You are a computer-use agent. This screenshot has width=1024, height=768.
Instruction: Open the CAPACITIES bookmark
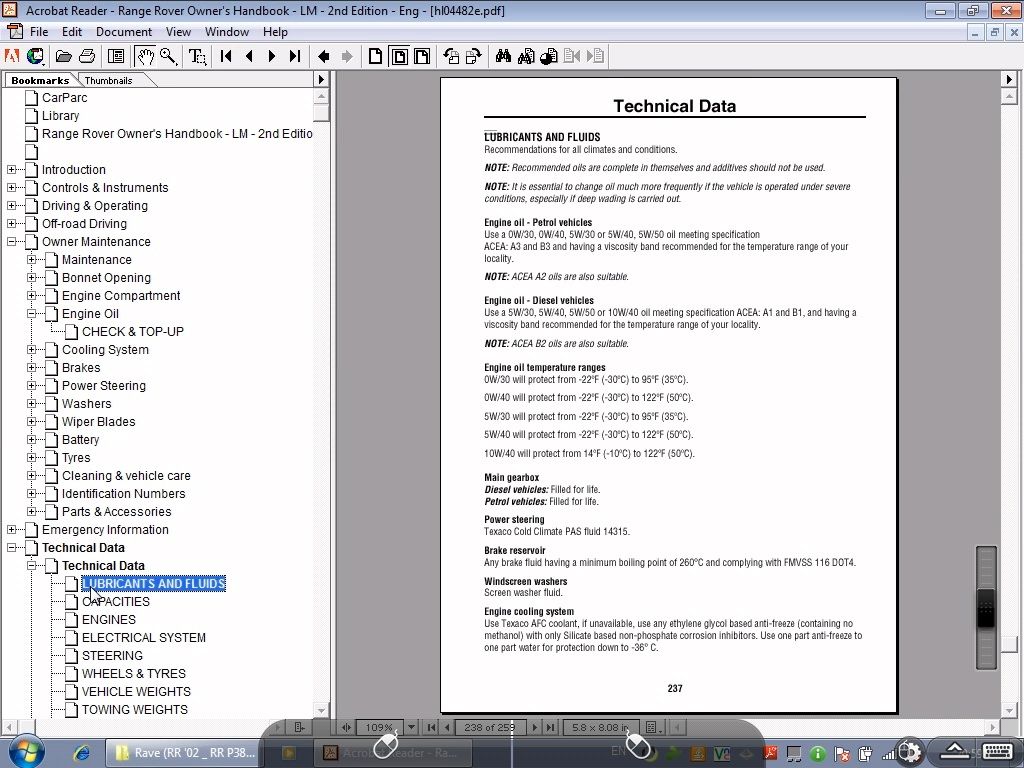[x=116, y=601]
